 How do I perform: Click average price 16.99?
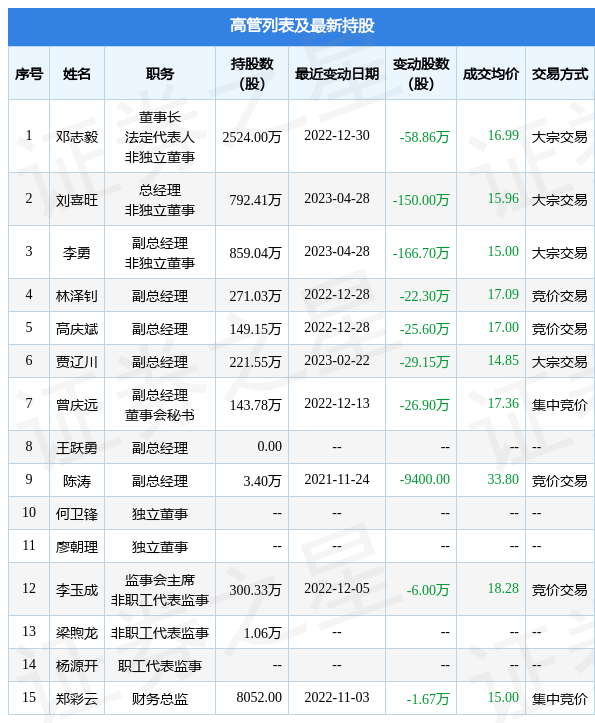503,136
